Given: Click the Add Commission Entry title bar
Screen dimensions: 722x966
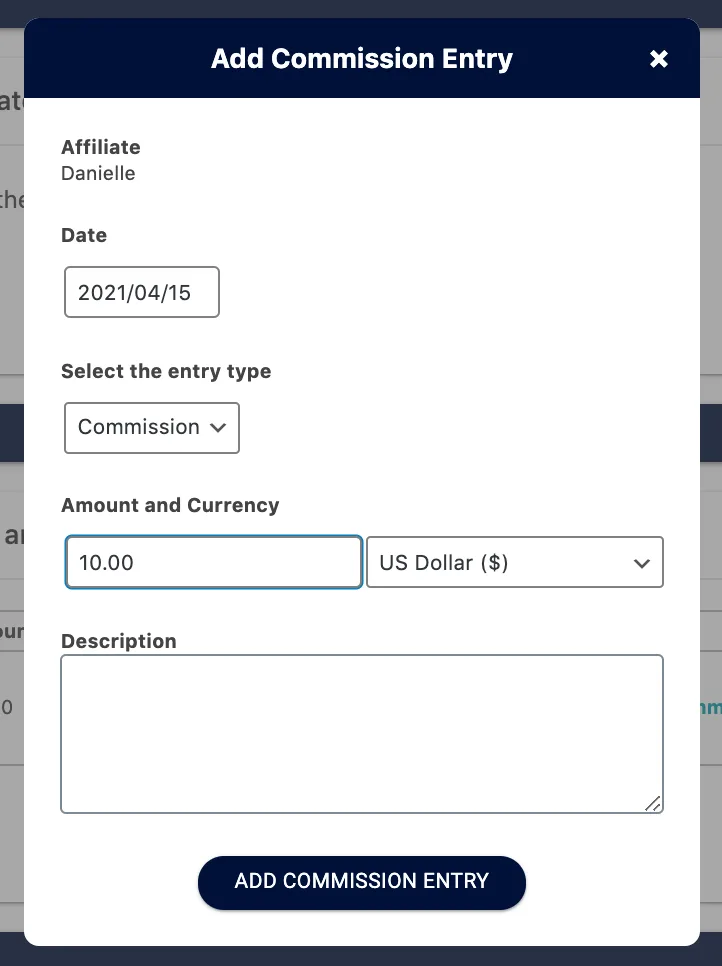Looking at the screenshot, I should coord(361,59).
